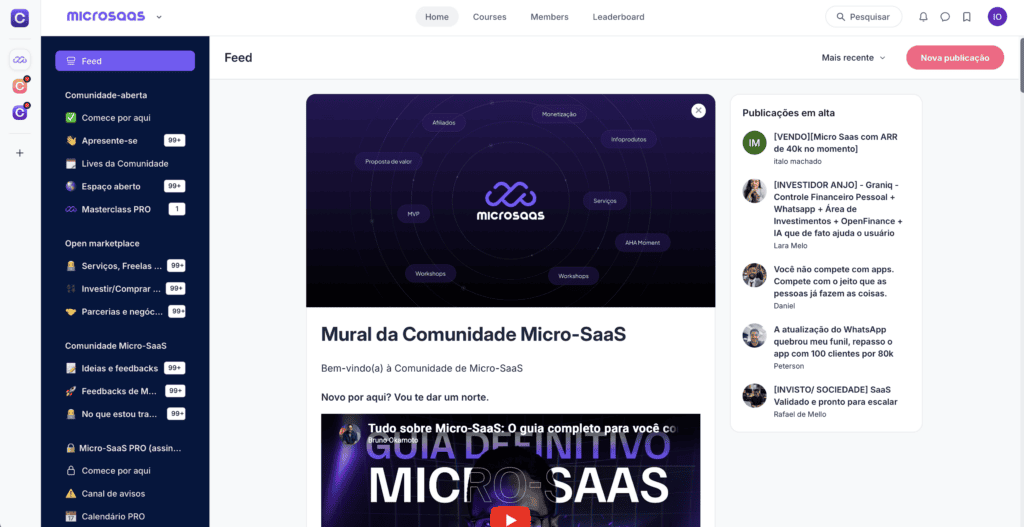Open the Investir/Comprar space
Image resolution: width=1024 pixels, height=527 pixels.
click(x=125, y=289)
